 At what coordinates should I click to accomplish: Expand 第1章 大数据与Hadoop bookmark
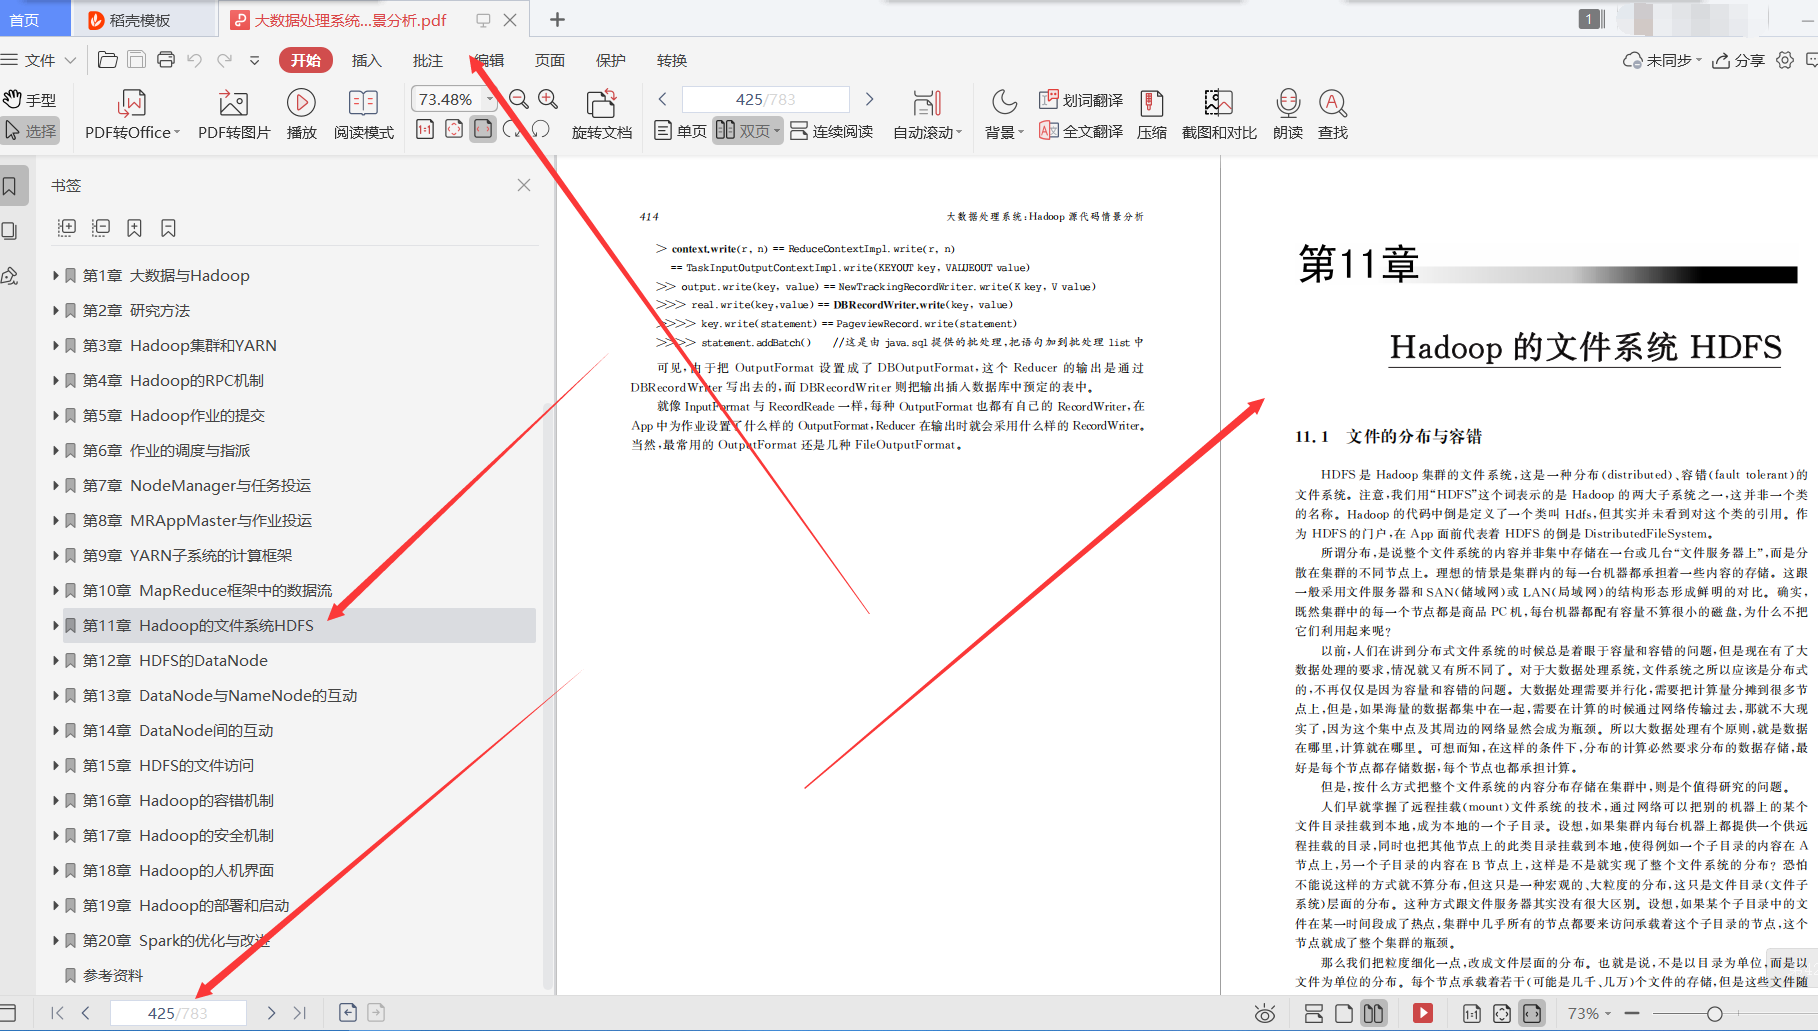tap(56, 275)
